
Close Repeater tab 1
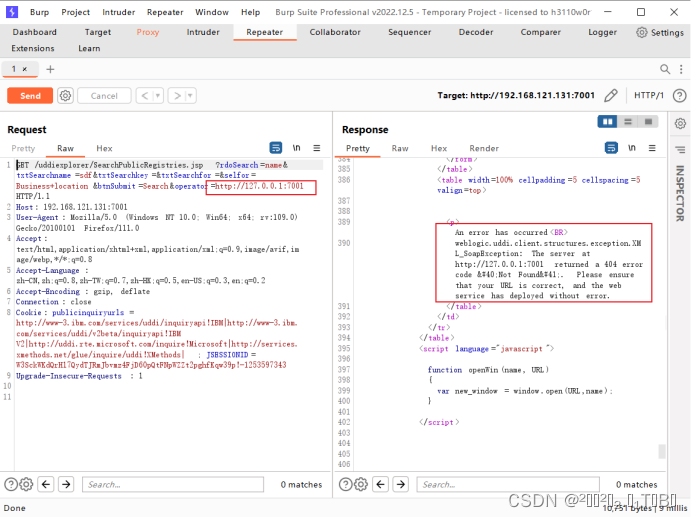coord(25,69)
